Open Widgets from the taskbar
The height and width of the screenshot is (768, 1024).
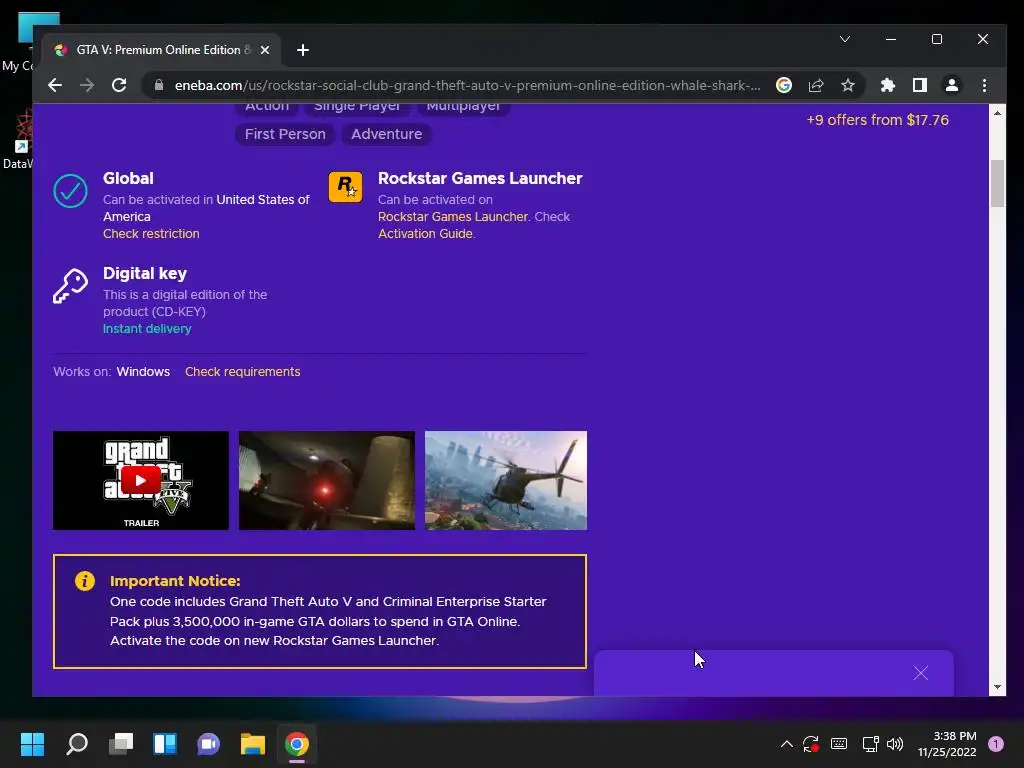165,744
